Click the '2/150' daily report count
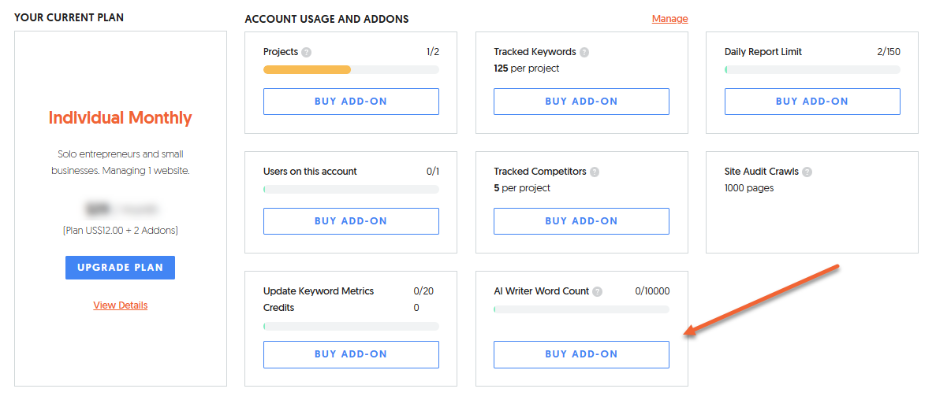This screenshot has width=936, height=396. point(889,52)
